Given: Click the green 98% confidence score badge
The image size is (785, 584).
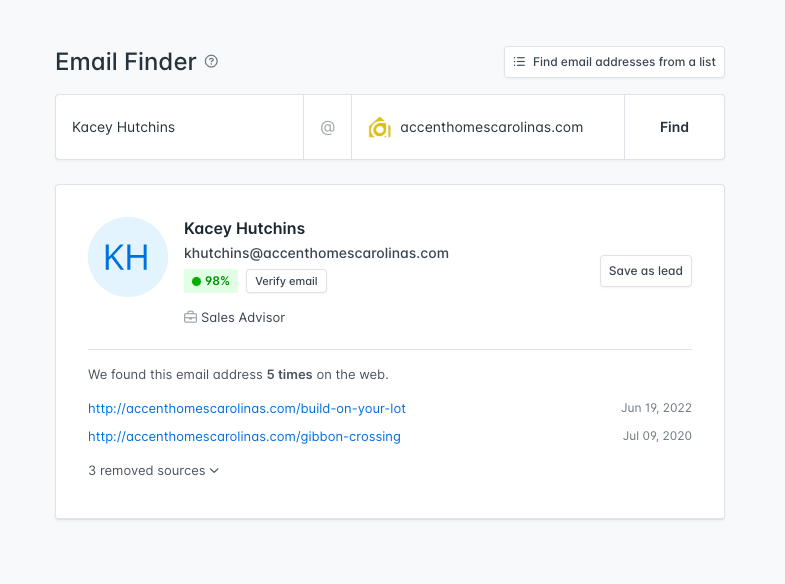Looking at the screenshot, I should click(211, 281).
